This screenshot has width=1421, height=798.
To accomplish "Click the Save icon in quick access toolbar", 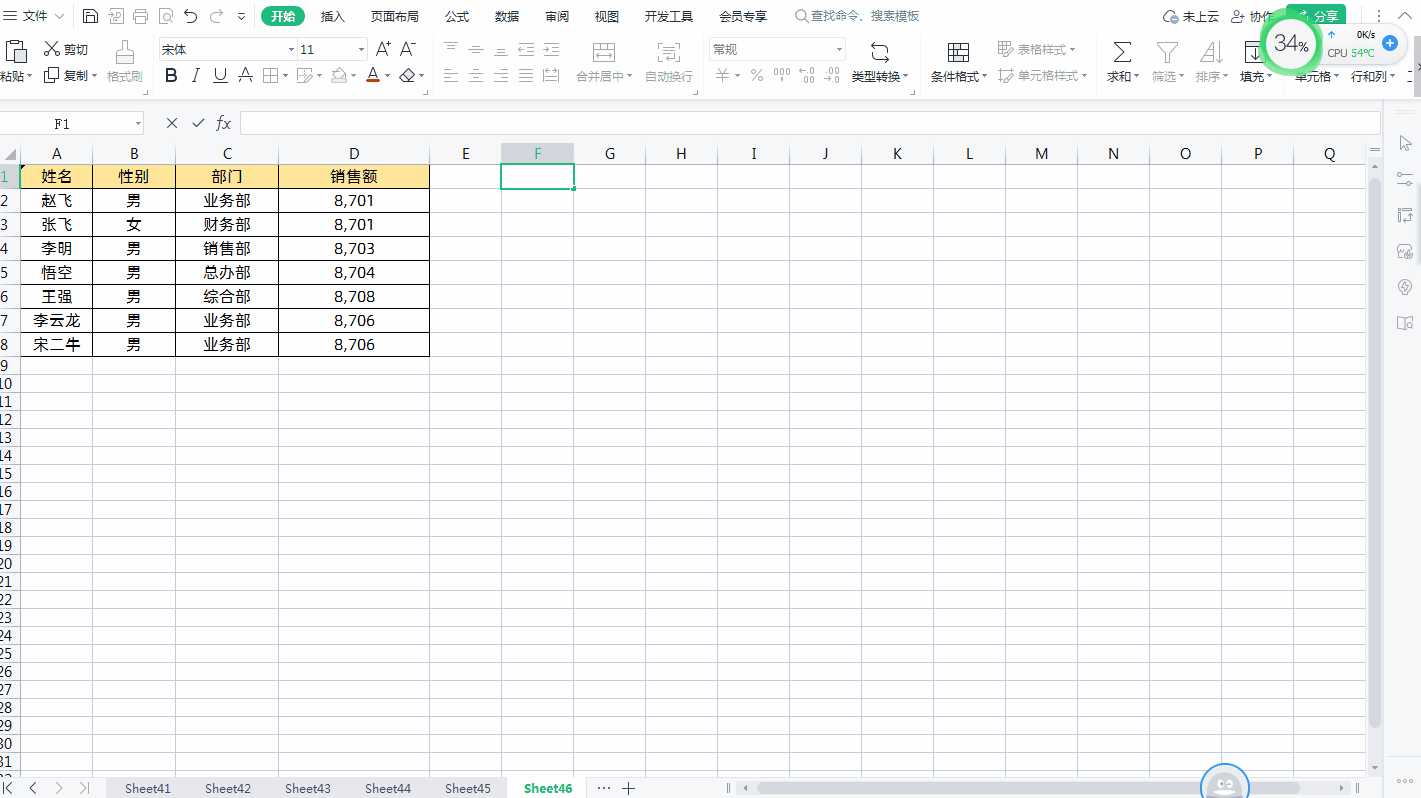I will [90, 16].
